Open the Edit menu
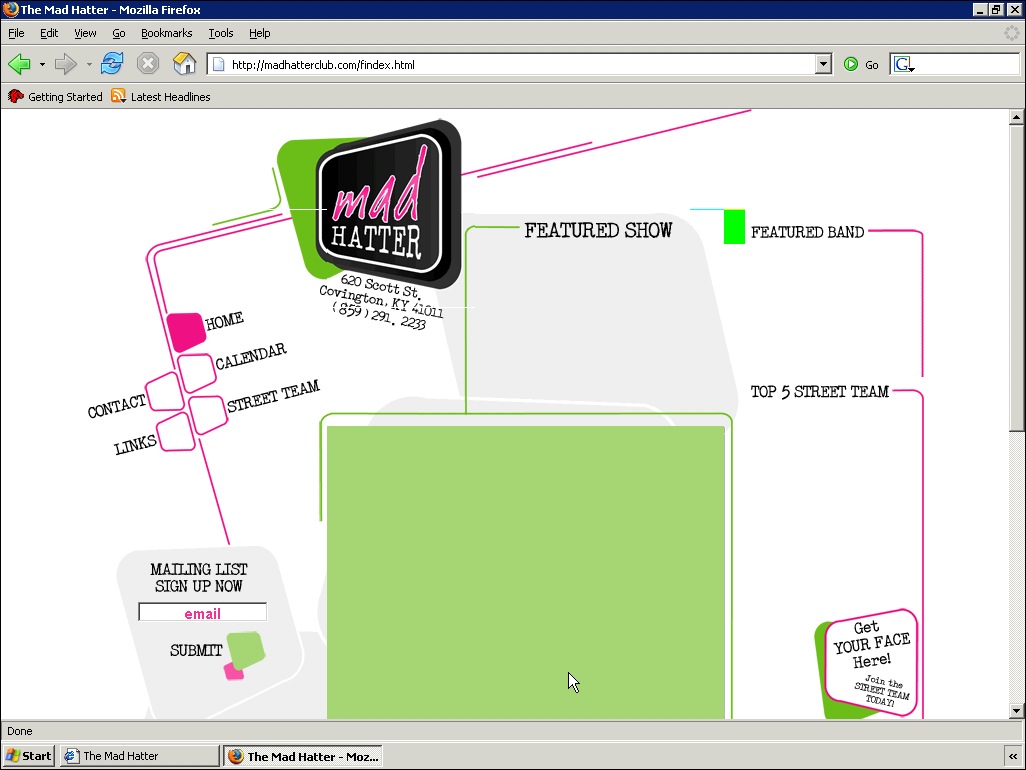Viewport: 1026px width, 770px height. coord(48,33)
